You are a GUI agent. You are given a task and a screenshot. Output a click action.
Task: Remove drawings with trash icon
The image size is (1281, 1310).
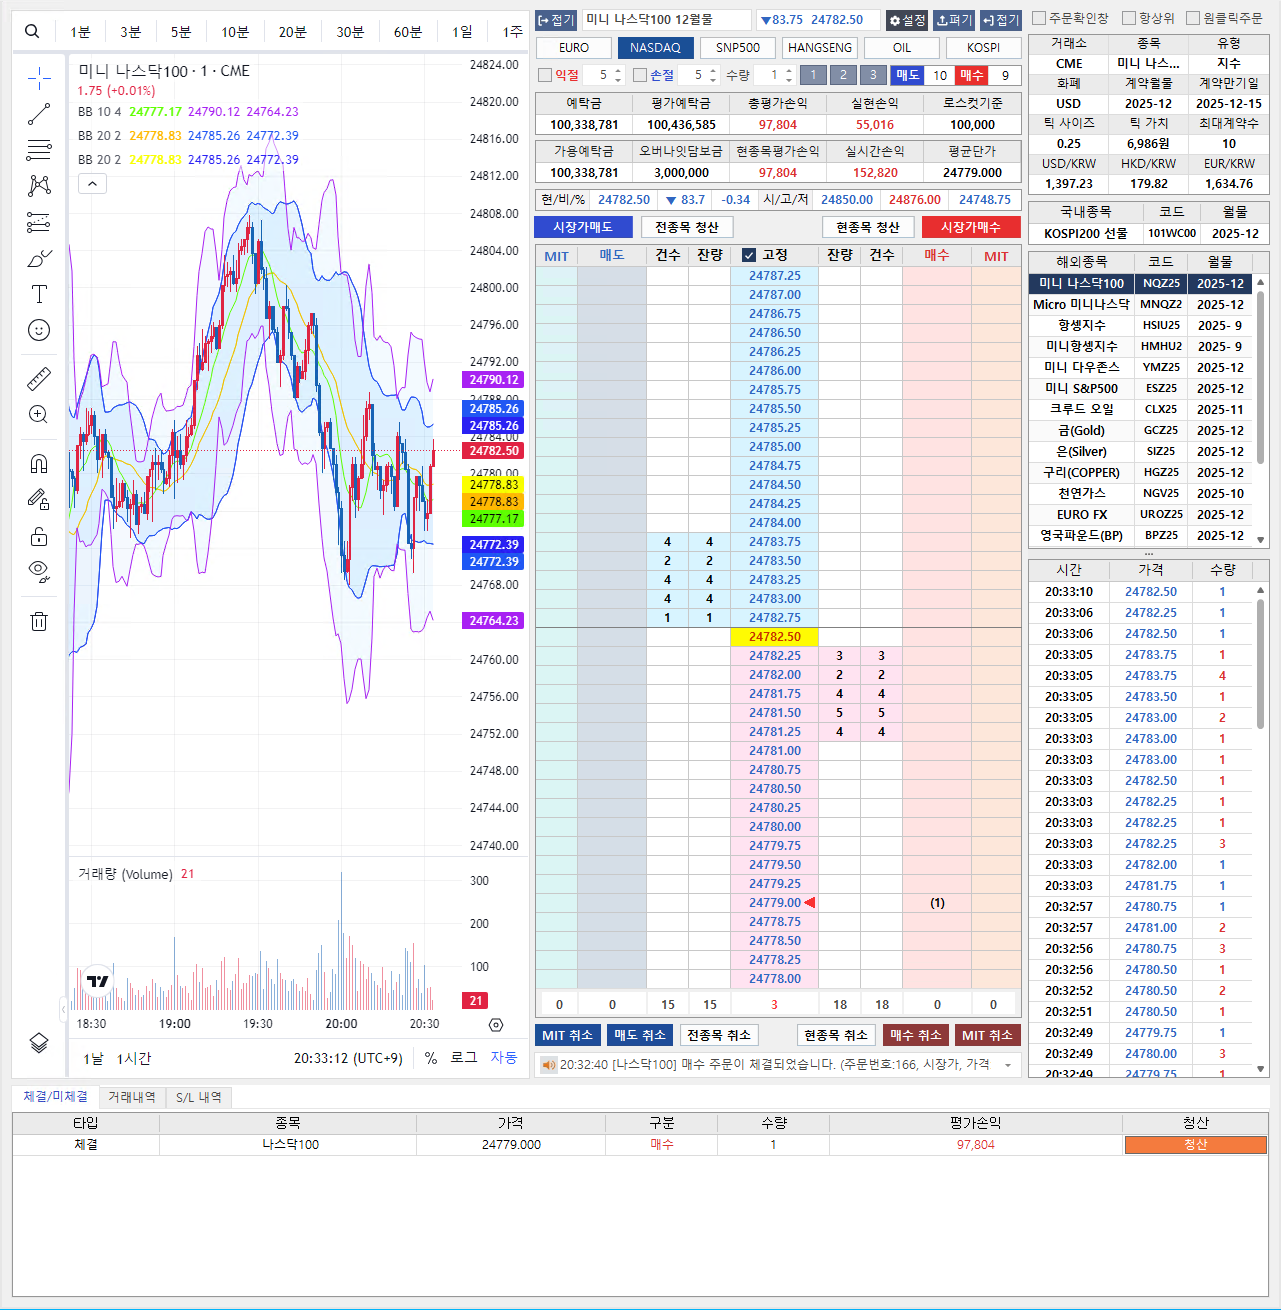tap(39, 621)
